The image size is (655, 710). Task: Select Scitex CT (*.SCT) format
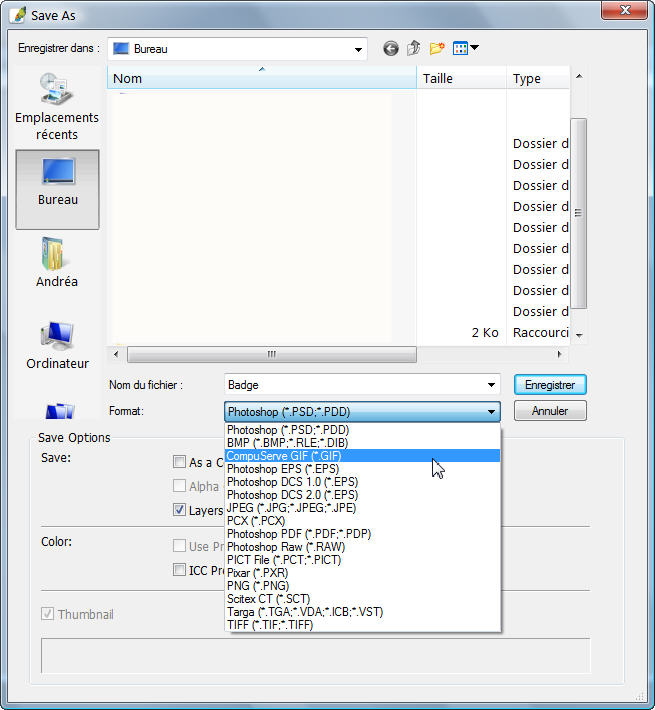pyautogui.click(x=363, y=599)
